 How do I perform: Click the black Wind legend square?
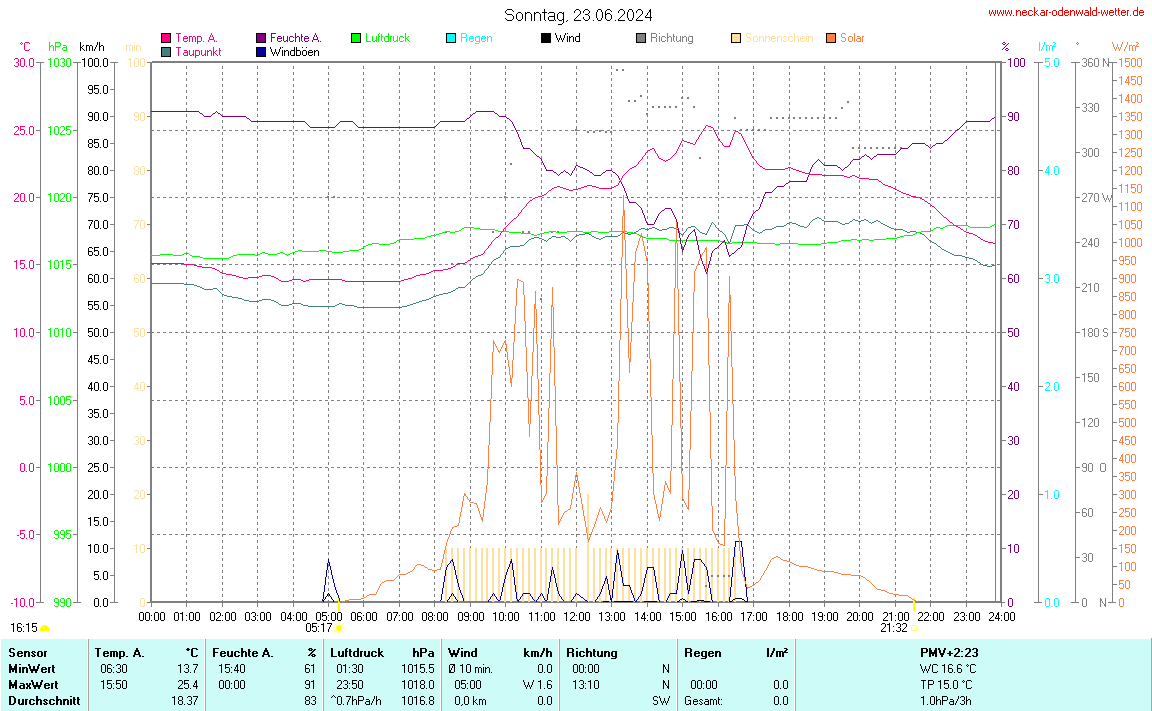[546, 38]
